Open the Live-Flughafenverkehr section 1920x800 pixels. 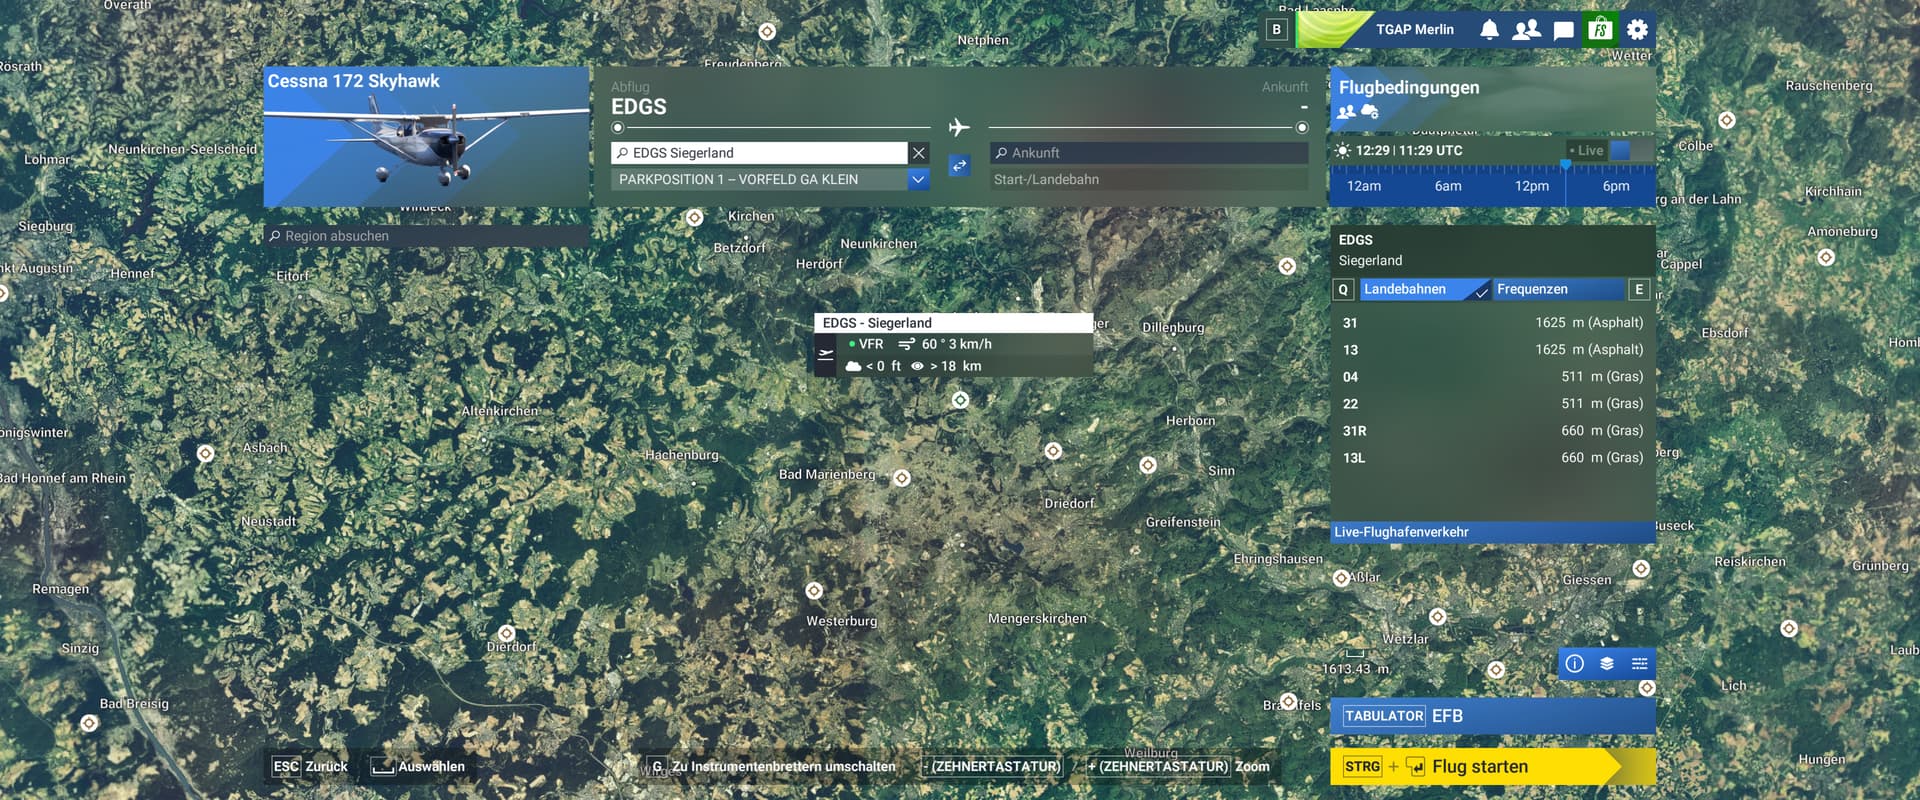point(1492,532)
